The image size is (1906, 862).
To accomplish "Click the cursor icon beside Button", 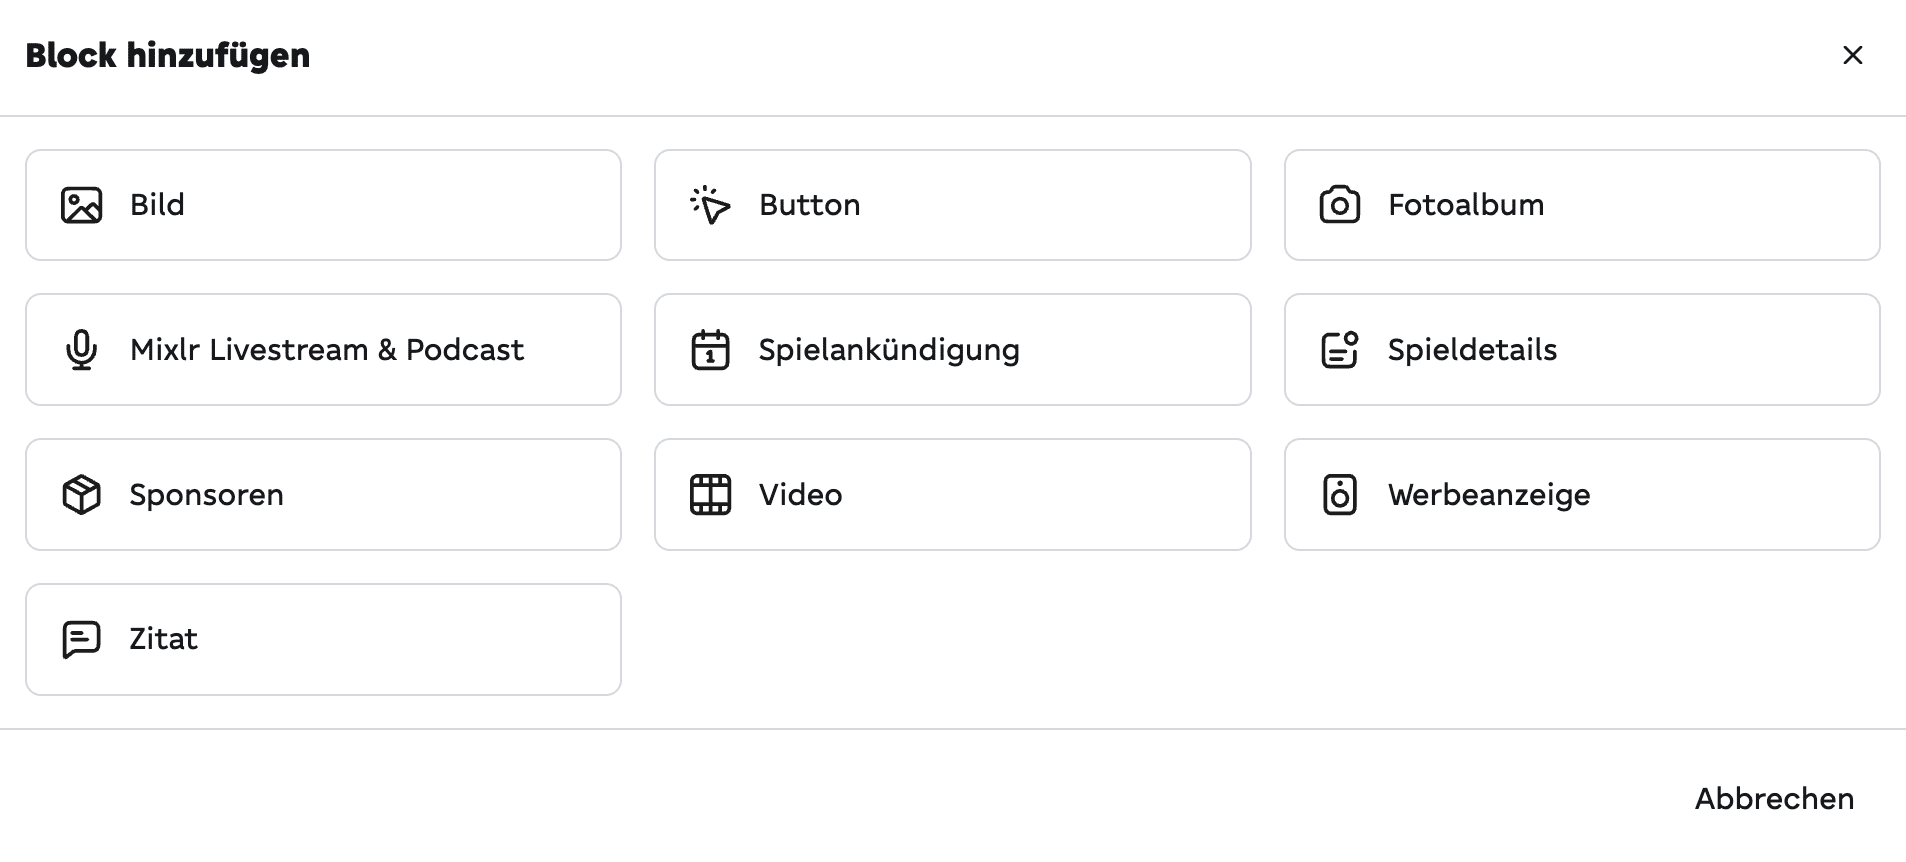I will (710, 205).
